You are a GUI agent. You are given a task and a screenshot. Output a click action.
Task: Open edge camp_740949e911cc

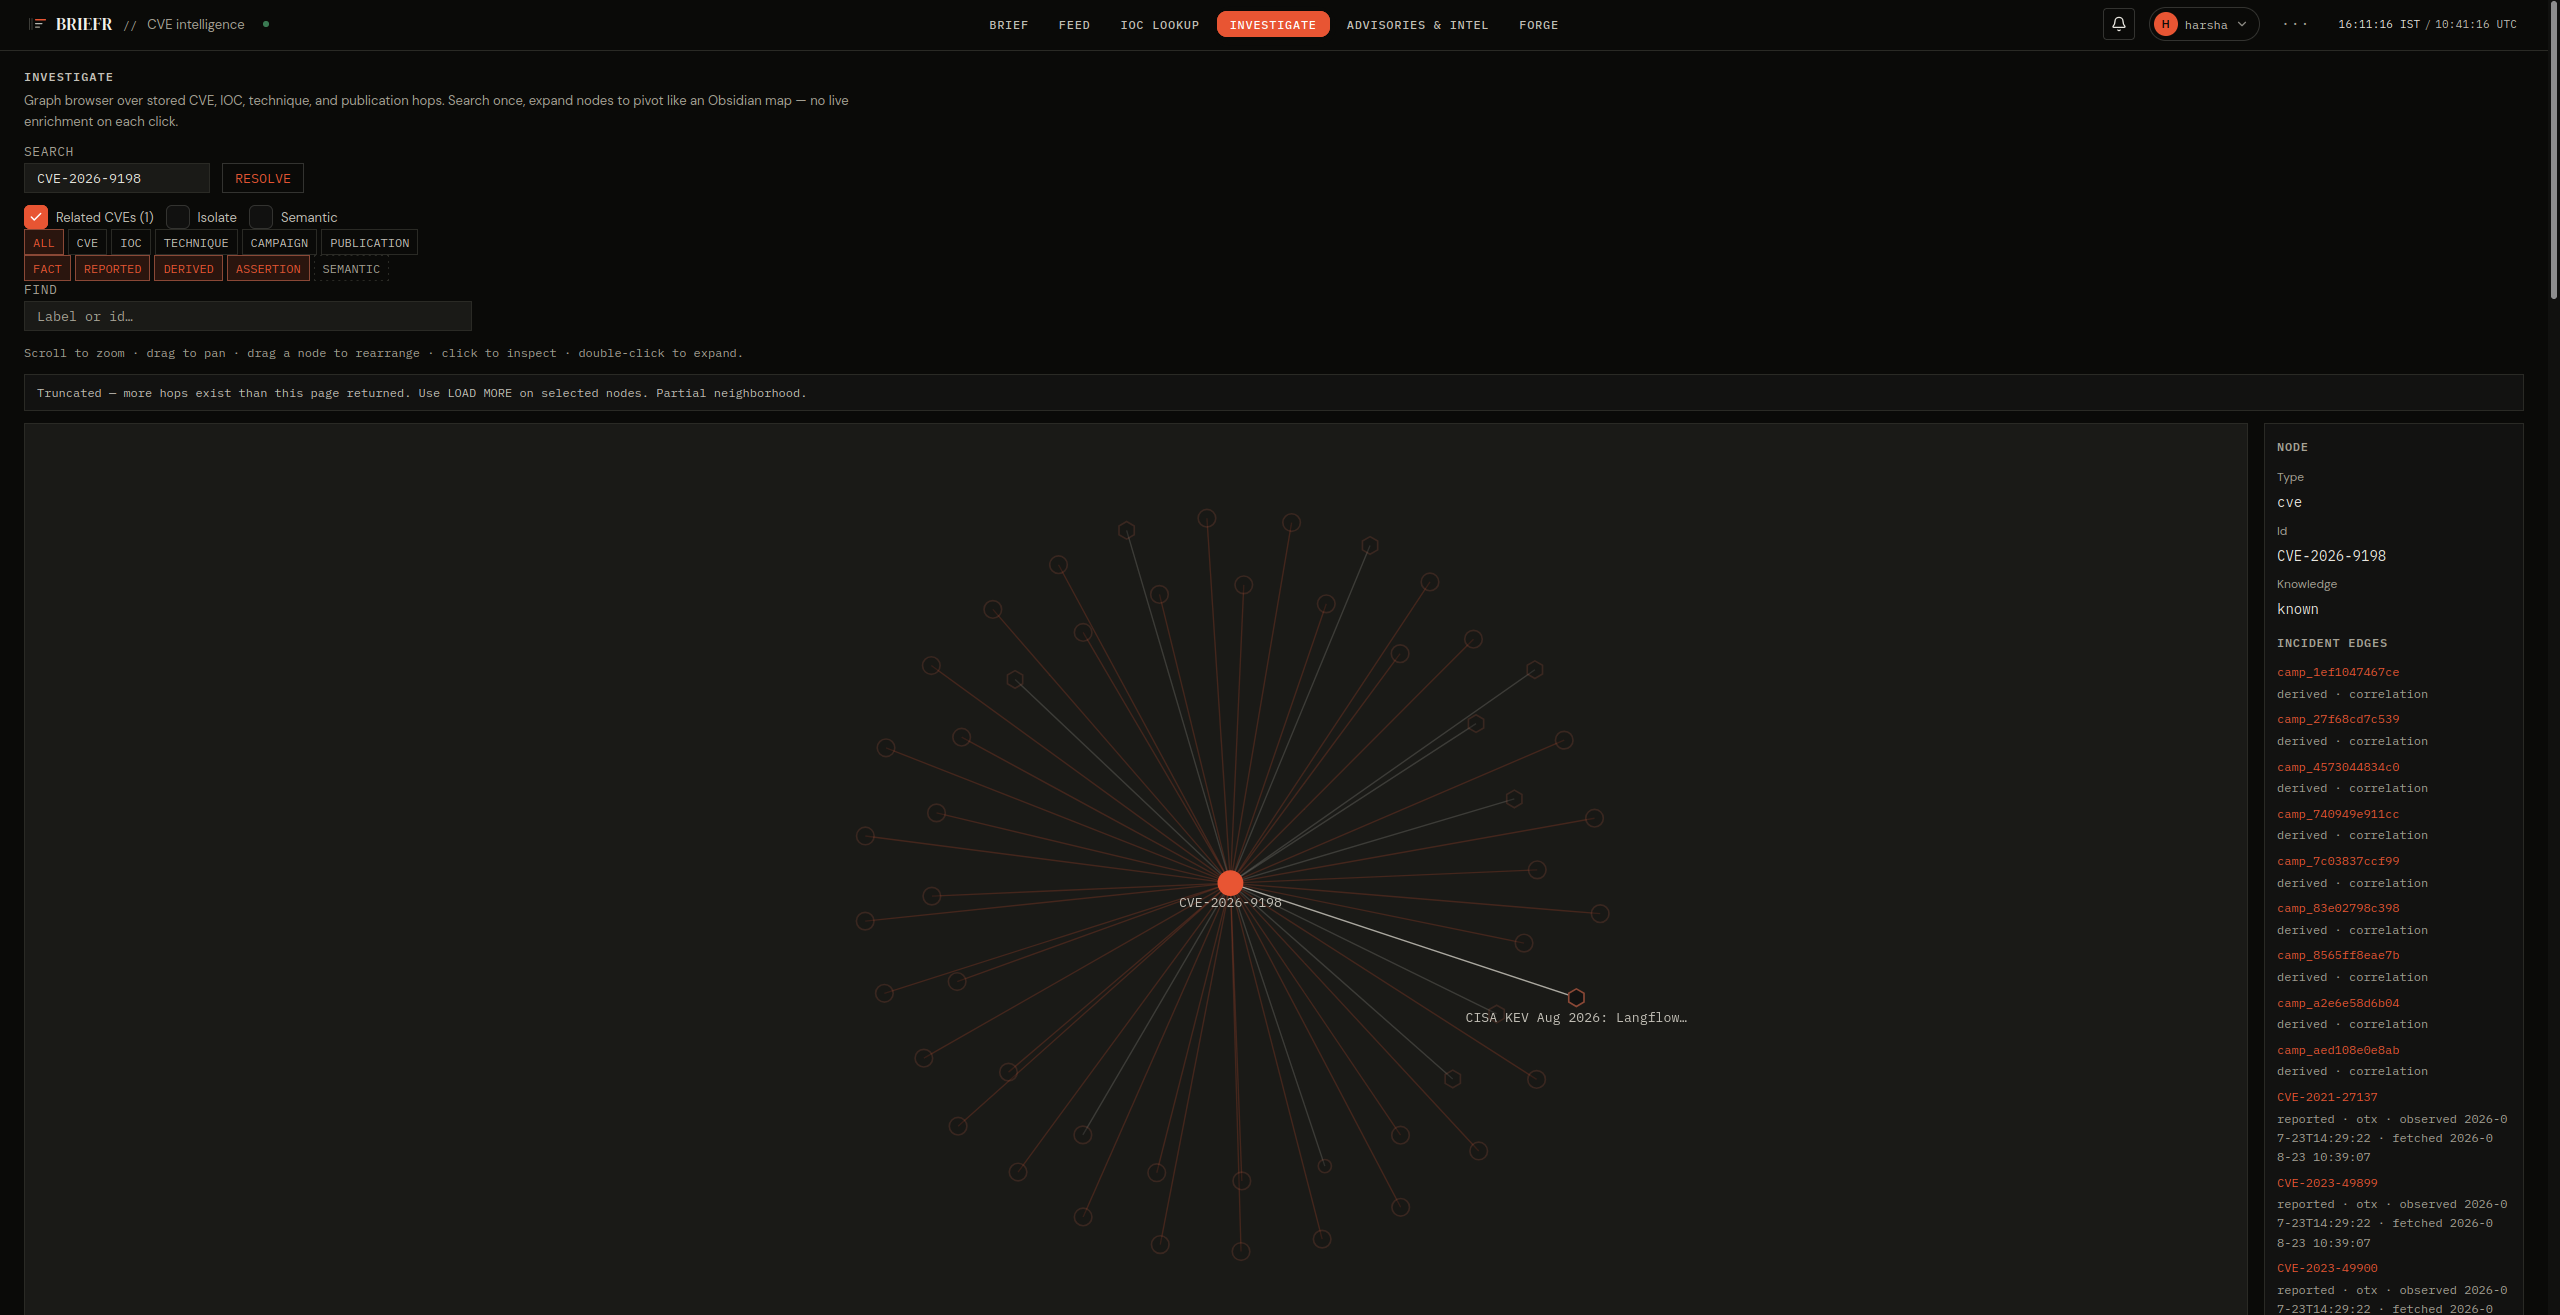pyautogui.click(x=2338, y=814)
